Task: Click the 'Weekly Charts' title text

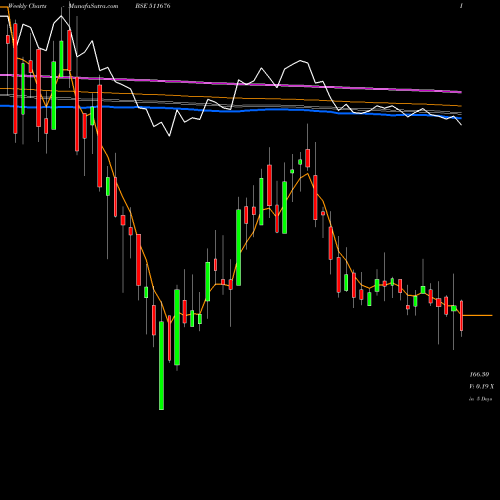Action: coord(27,6)
